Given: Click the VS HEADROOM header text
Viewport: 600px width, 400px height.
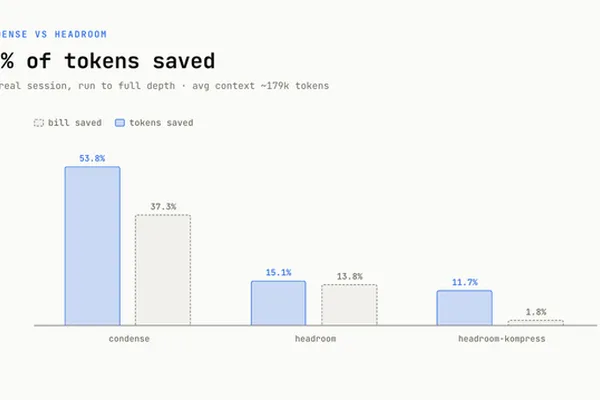Looking at the screenshot, I should [71, 34].
